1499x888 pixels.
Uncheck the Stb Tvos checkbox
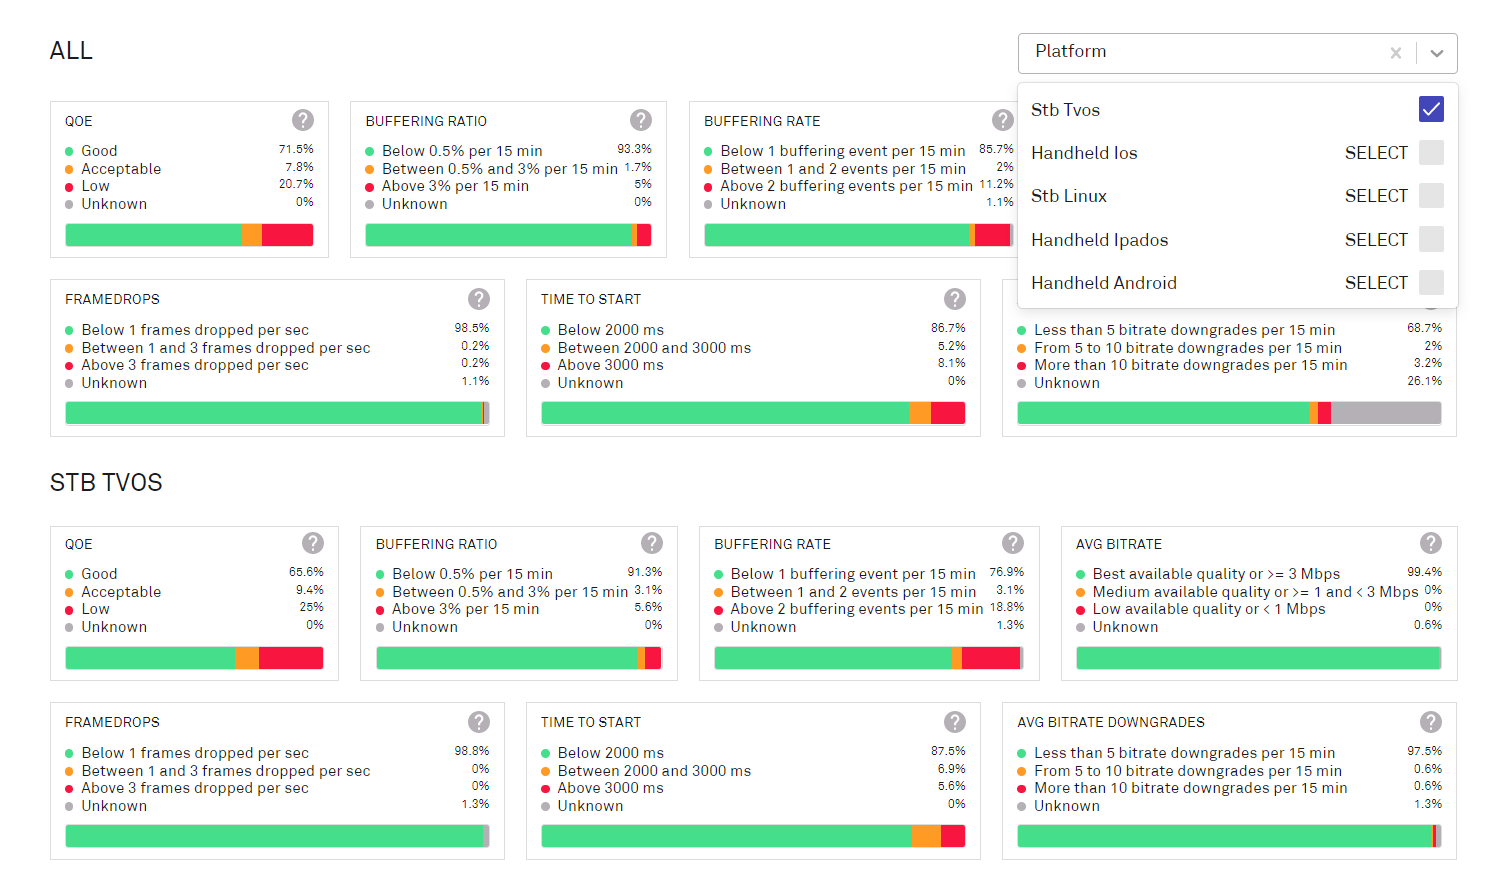coord(1431,109)
